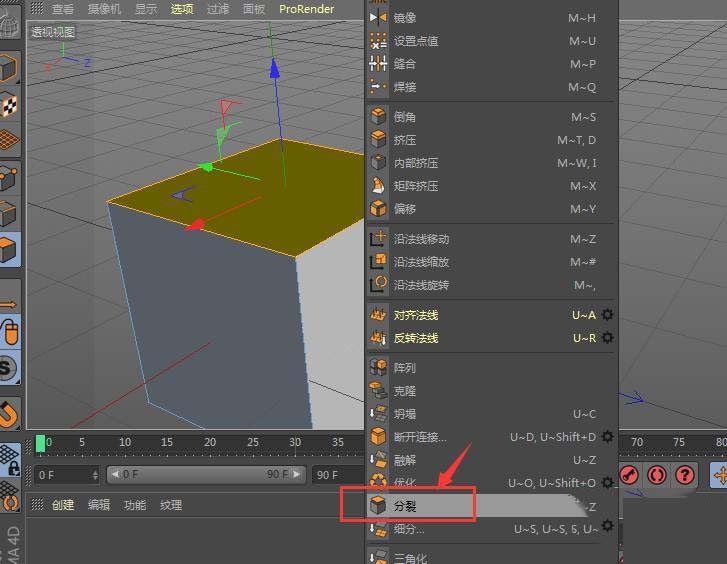This screenshot has height=564, width=727.
Task: Click 沿法线缩放 scale along normal icon
Action: (378, 262)
